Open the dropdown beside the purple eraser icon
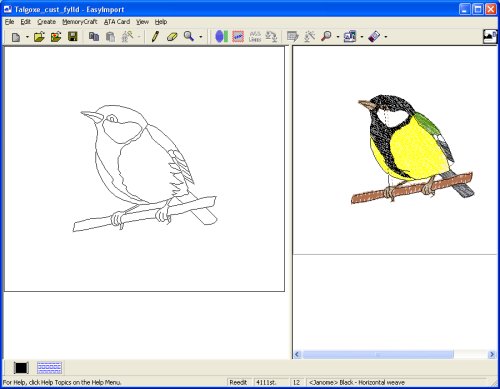This screenshot has width=500, height=389. point(386,37)
